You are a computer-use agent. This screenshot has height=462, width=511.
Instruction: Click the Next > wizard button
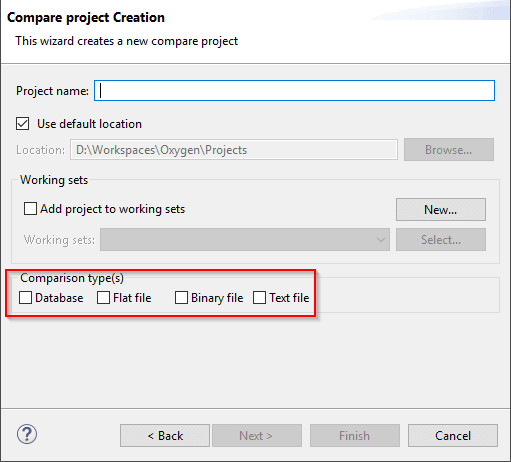pyautogui.click(x=257, y=436)
